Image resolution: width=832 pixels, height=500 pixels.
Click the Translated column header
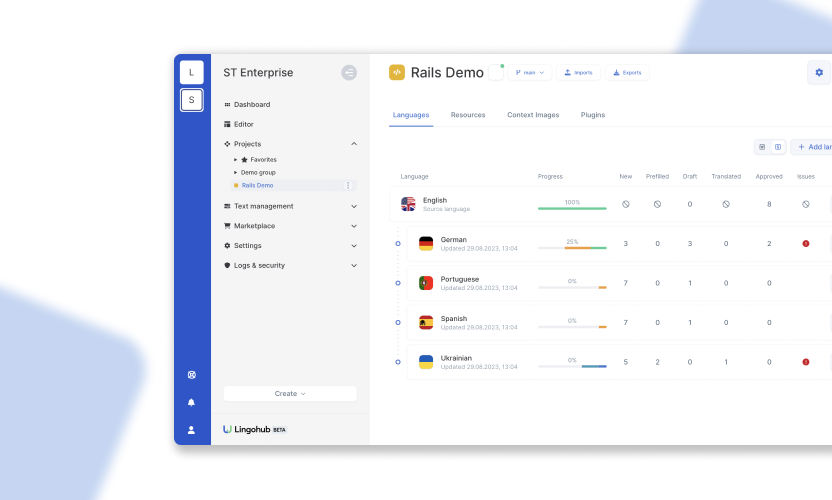coord(726,176)
